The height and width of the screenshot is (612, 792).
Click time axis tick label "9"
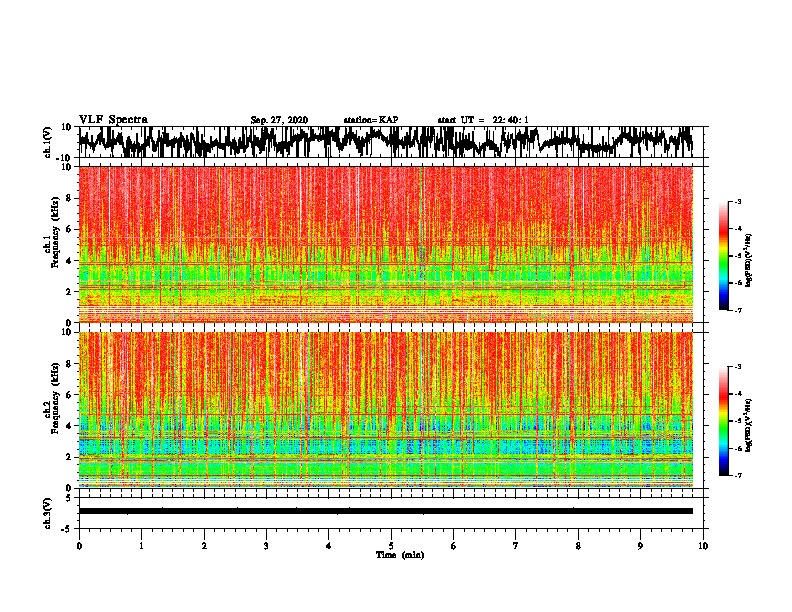click(x=640, y=546)
